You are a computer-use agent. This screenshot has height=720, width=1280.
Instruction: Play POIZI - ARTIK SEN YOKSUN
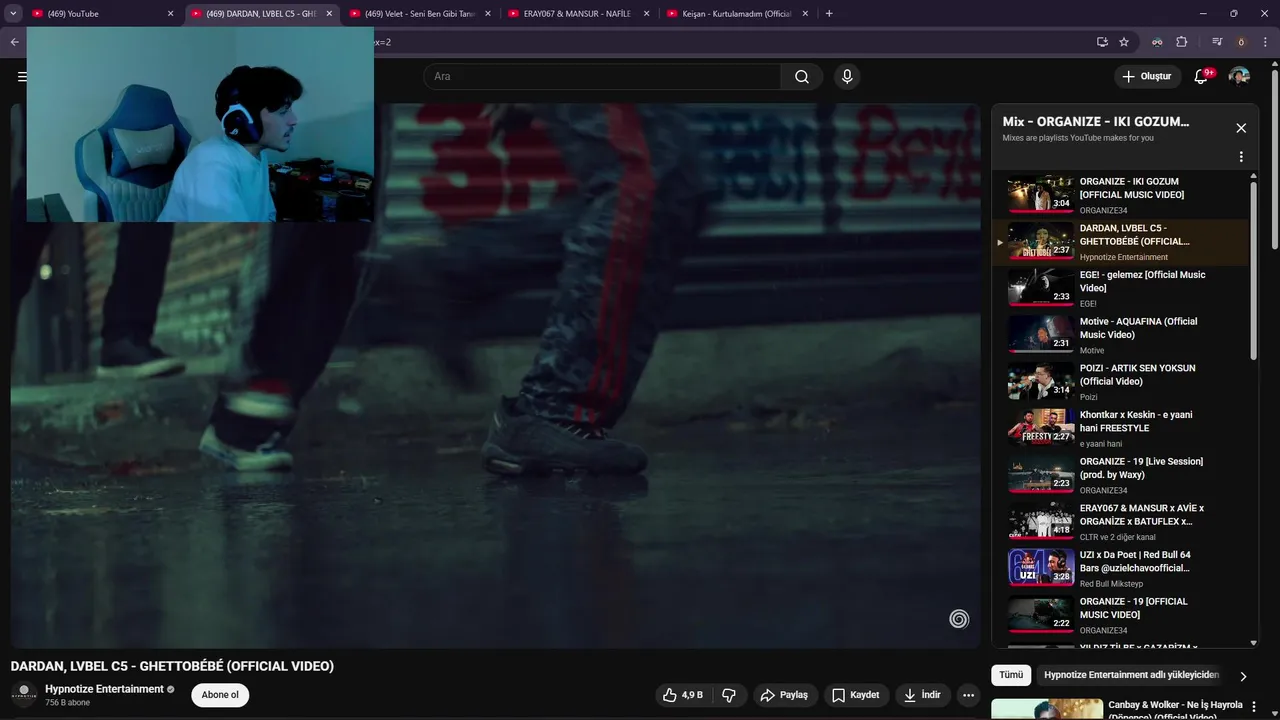pos(1120,382)
